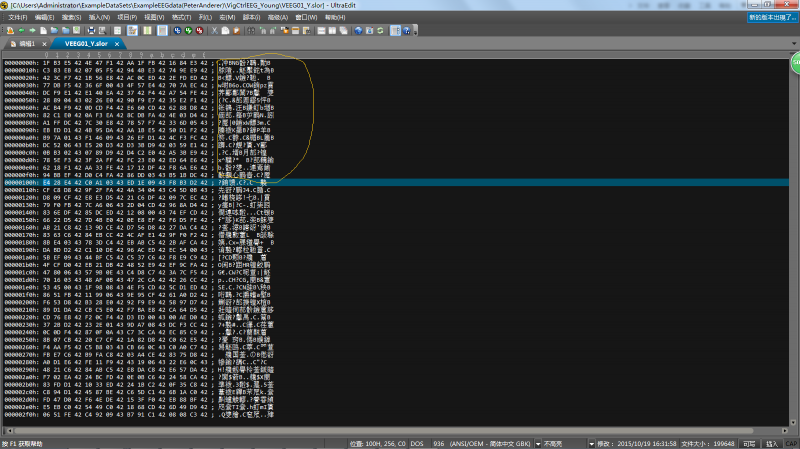Viewport: 800px width, 449px height.
Task: Toggle the highlighted panel view icon before help
Action: (x=395, y=31)
